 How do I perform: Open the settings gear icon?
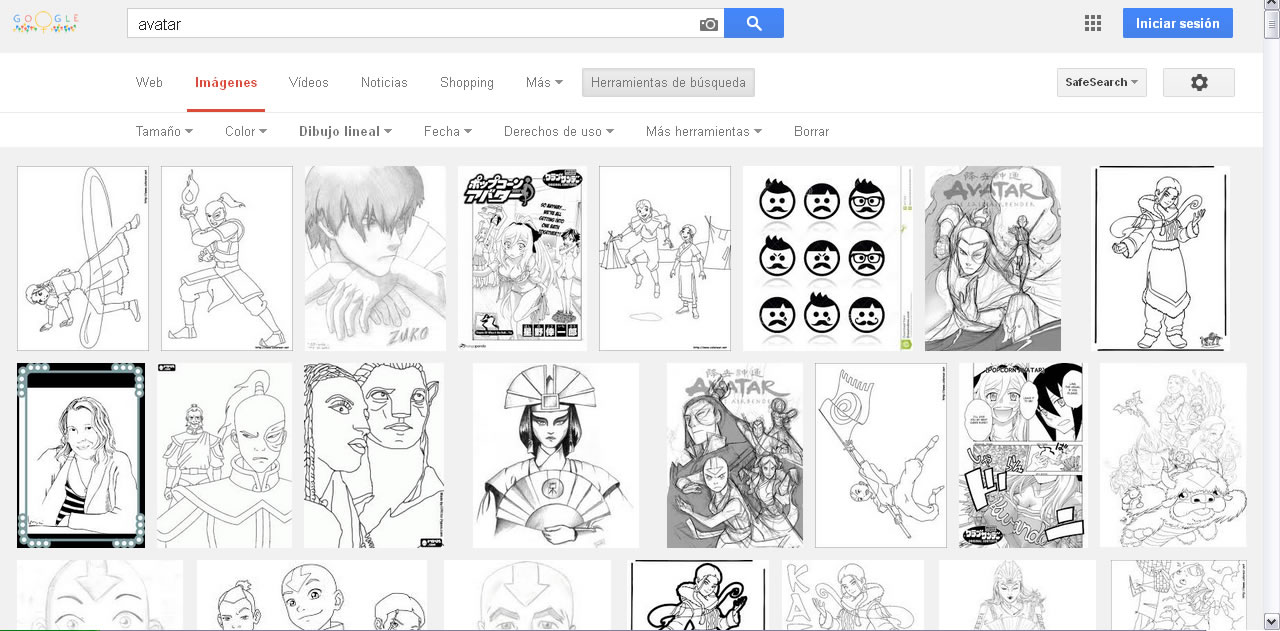1198,83
